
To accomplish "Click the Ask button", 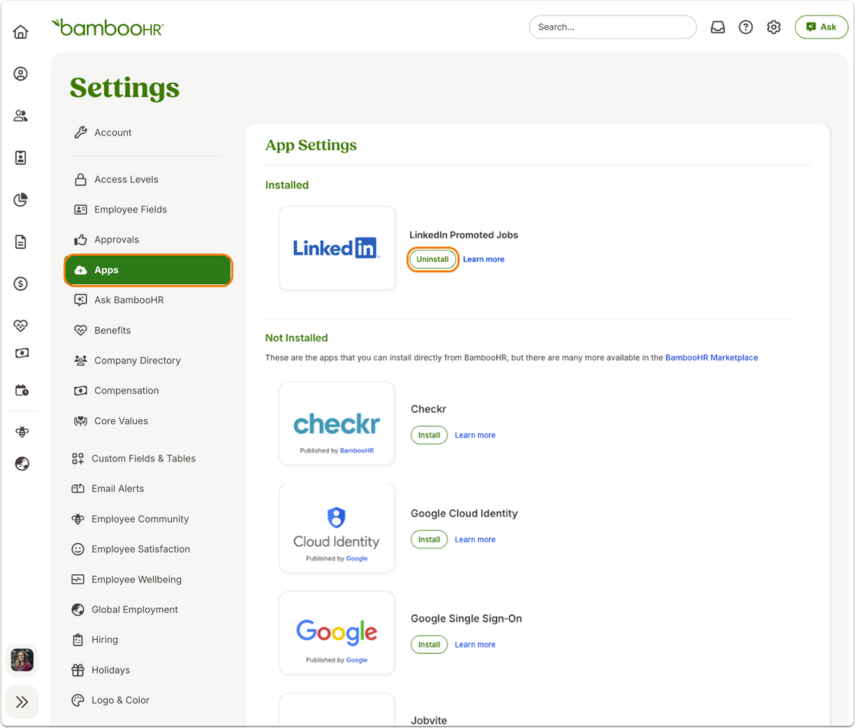I will tap(821, 27).
